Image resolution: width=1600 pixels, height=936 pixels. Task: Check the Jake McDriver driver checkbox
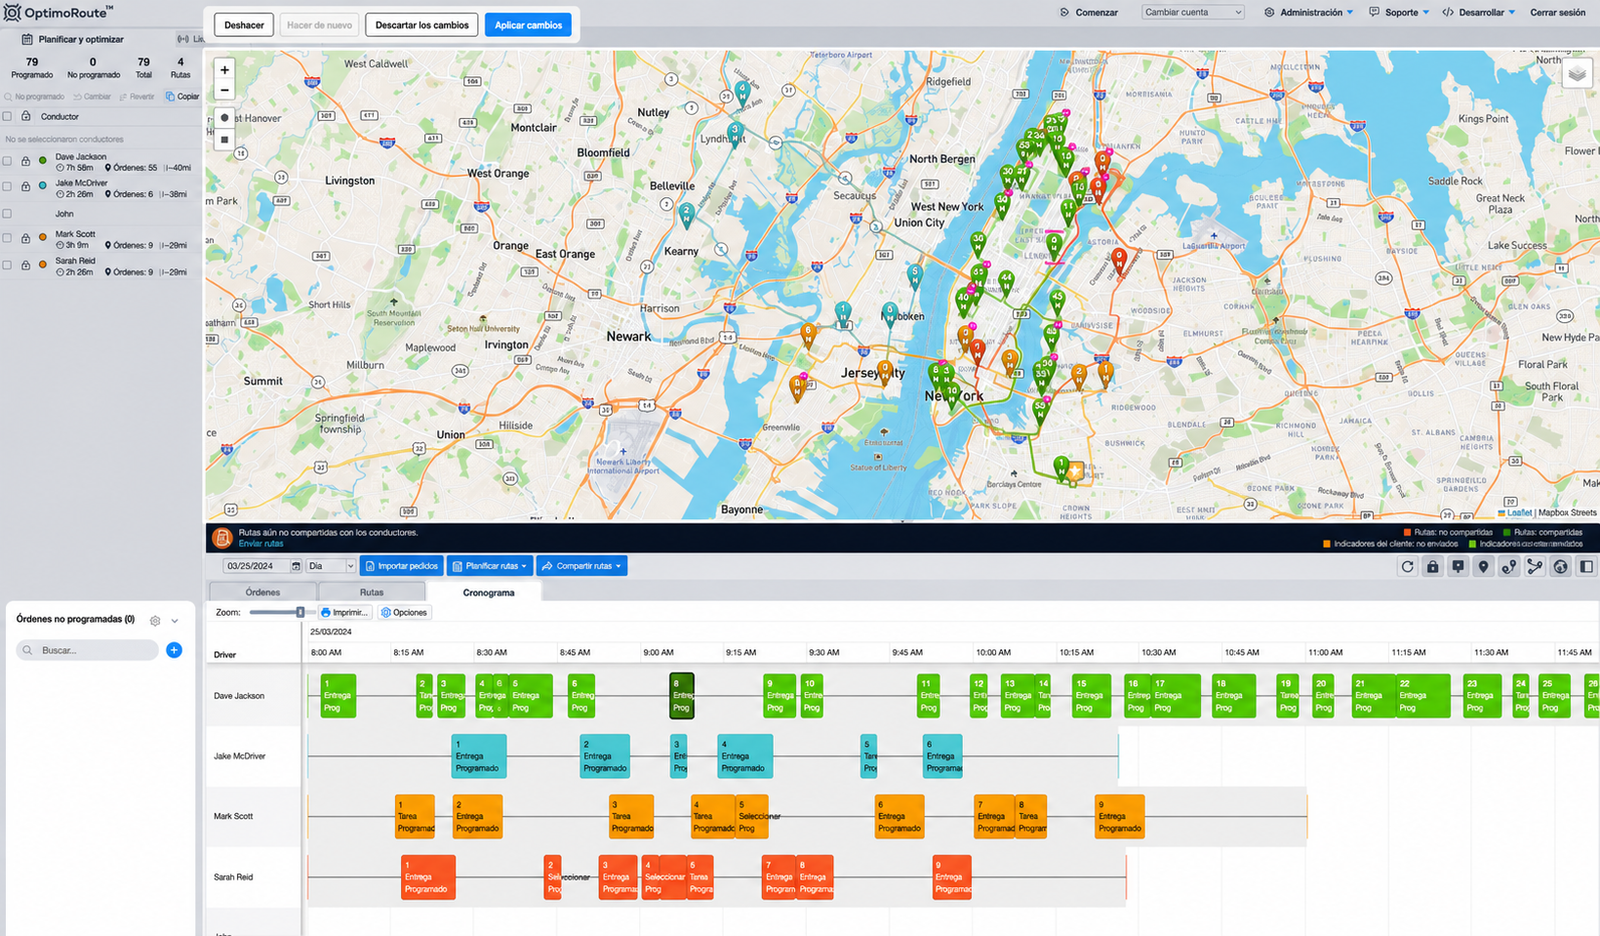tap(7, 187)
